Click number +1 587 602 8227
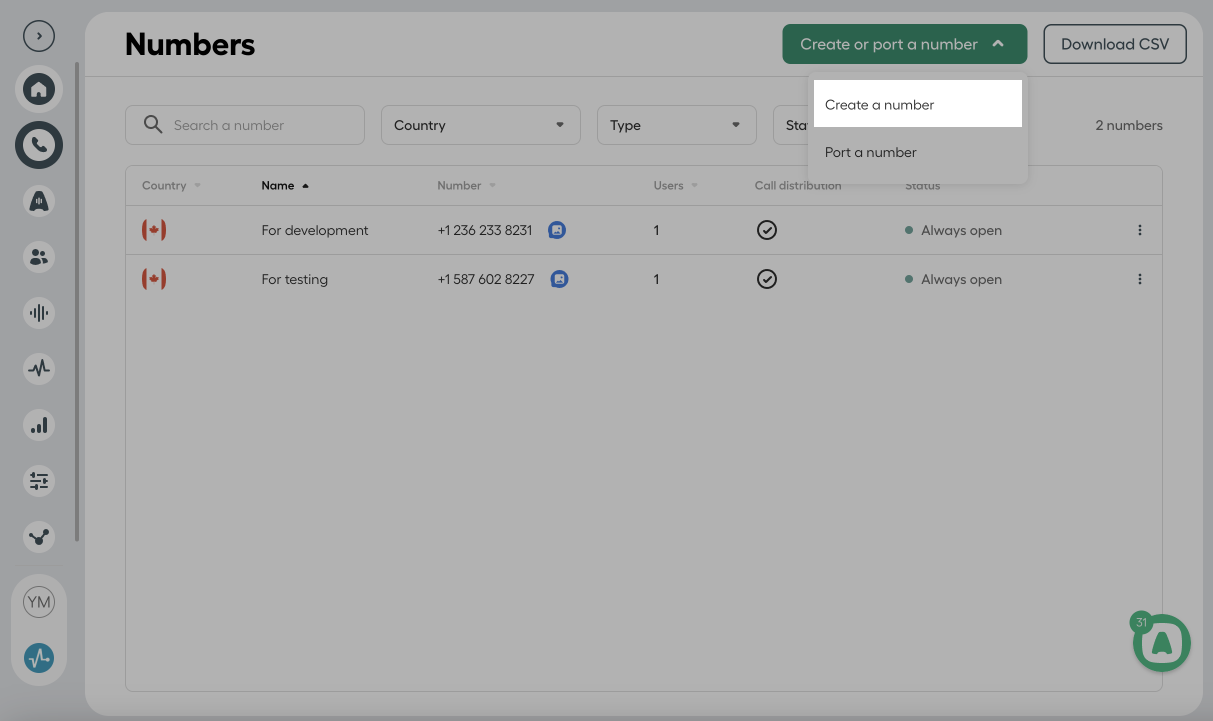The image size is (1213, 721). (x=486, y=279)
